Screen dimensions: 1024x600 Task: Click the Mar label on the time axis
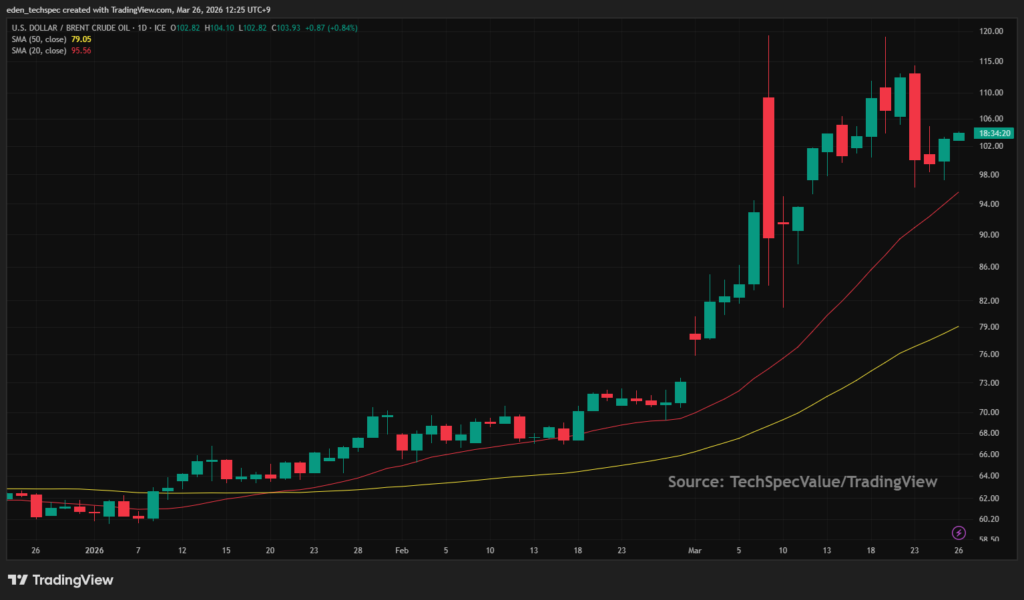694,550
